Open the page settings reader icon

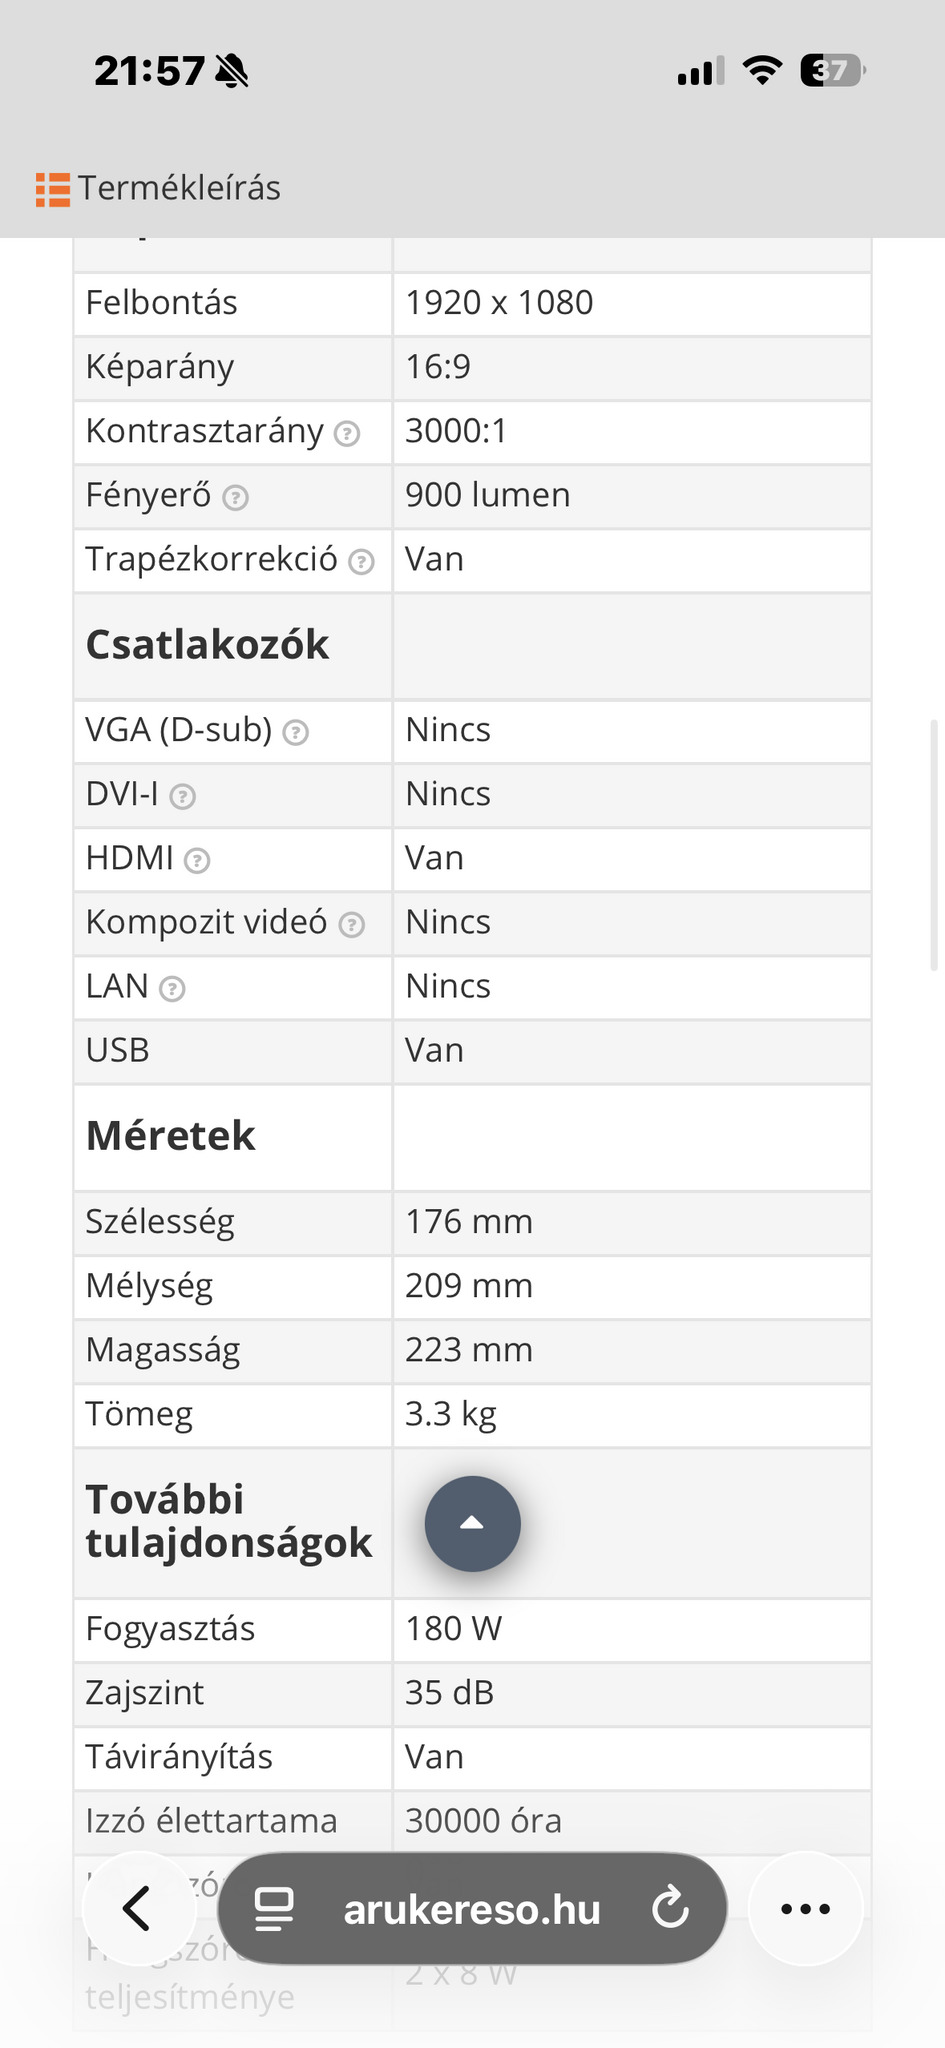[274, 1909]
